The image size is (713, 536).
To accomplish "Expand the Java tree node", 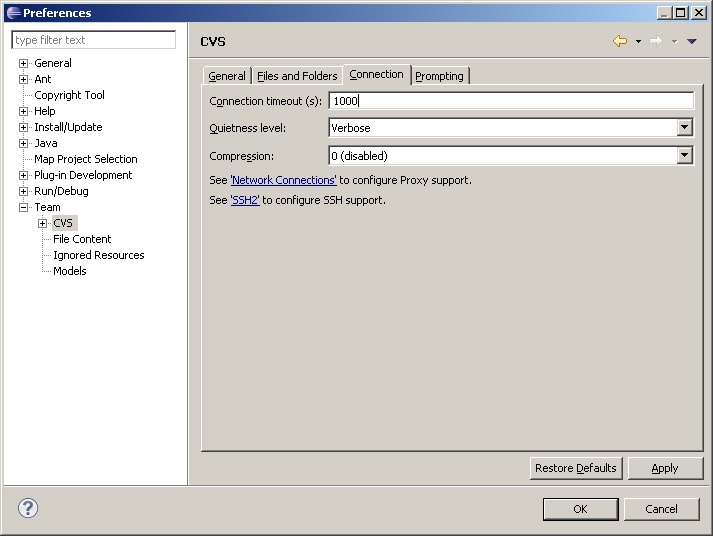I will pyautogui.click(x=24, y=143).
